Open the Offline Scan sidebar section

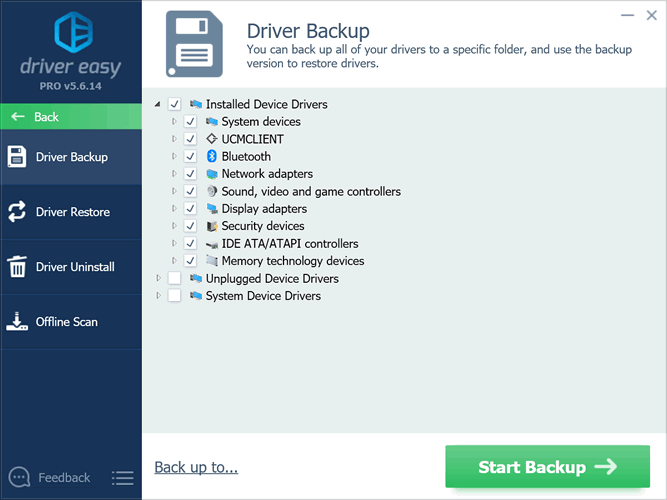[71, 322]
